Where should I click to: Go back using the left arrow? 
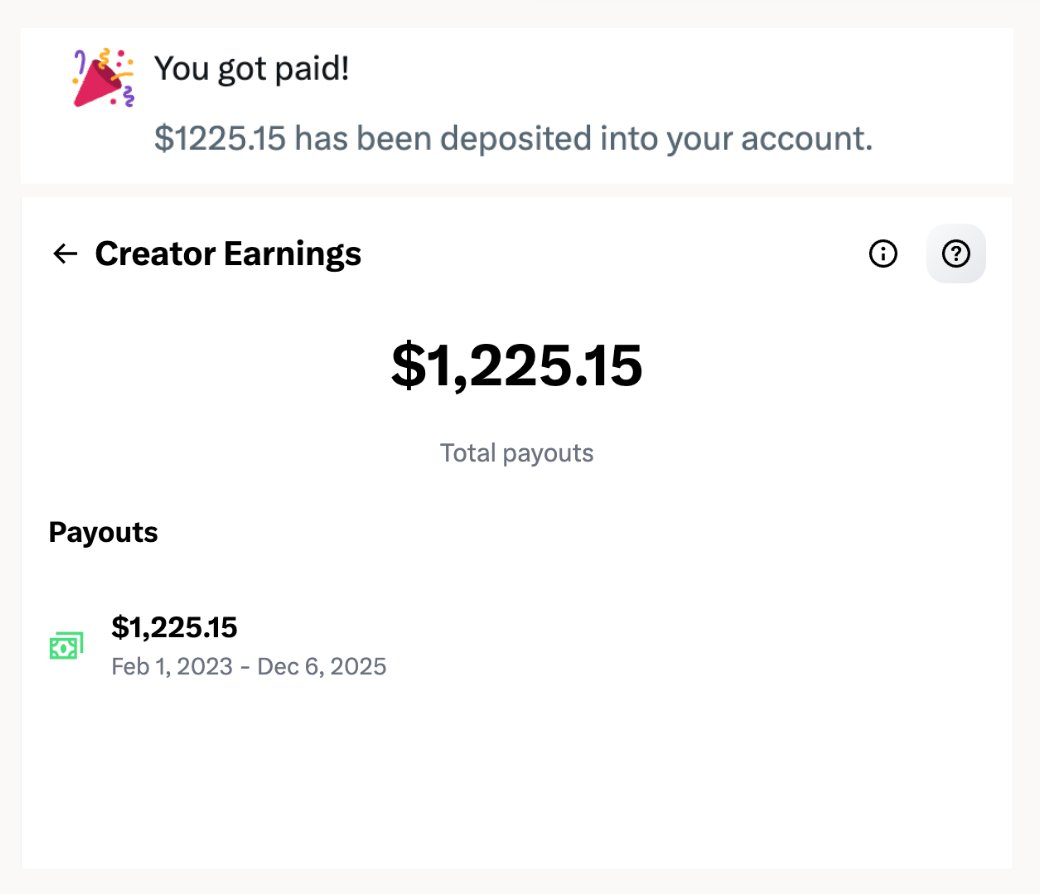(x=65, y=254)
